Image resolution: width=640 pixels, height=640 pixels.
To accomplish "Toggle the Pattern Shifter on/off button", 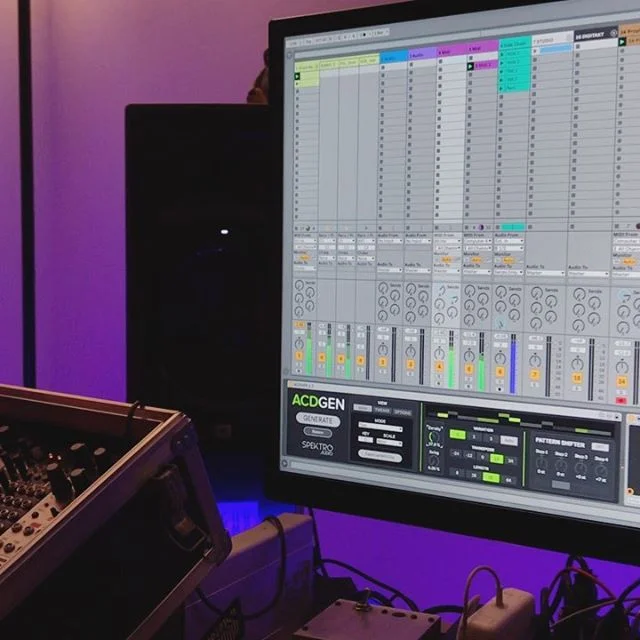I will click(x=600, y=447).
